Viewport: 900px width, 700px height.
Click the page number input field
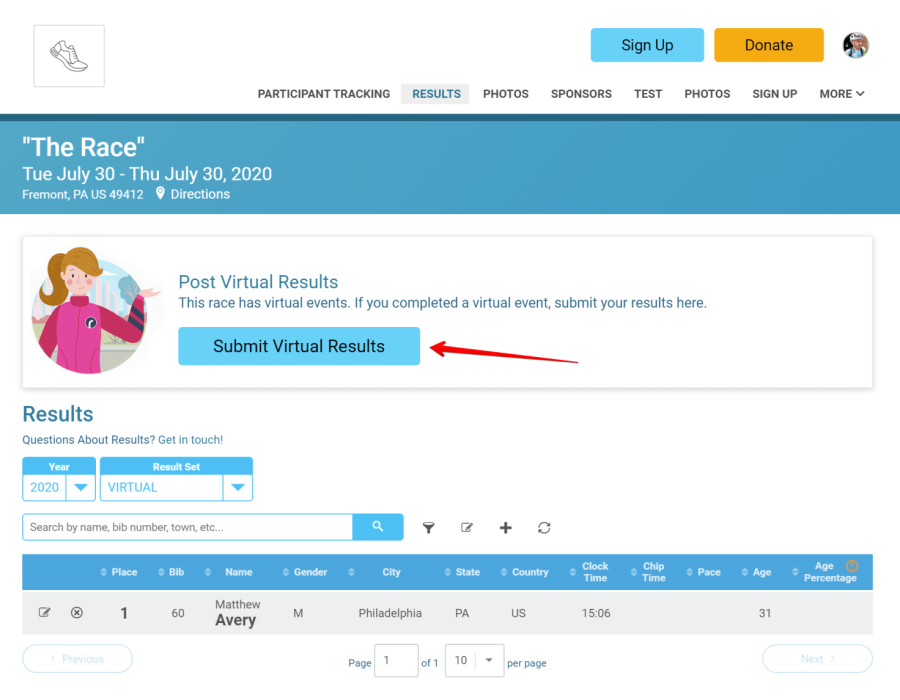(396, 660)
